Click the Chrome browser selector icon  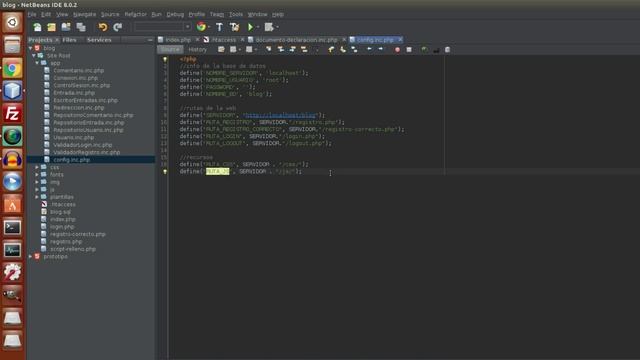point(201,27)
